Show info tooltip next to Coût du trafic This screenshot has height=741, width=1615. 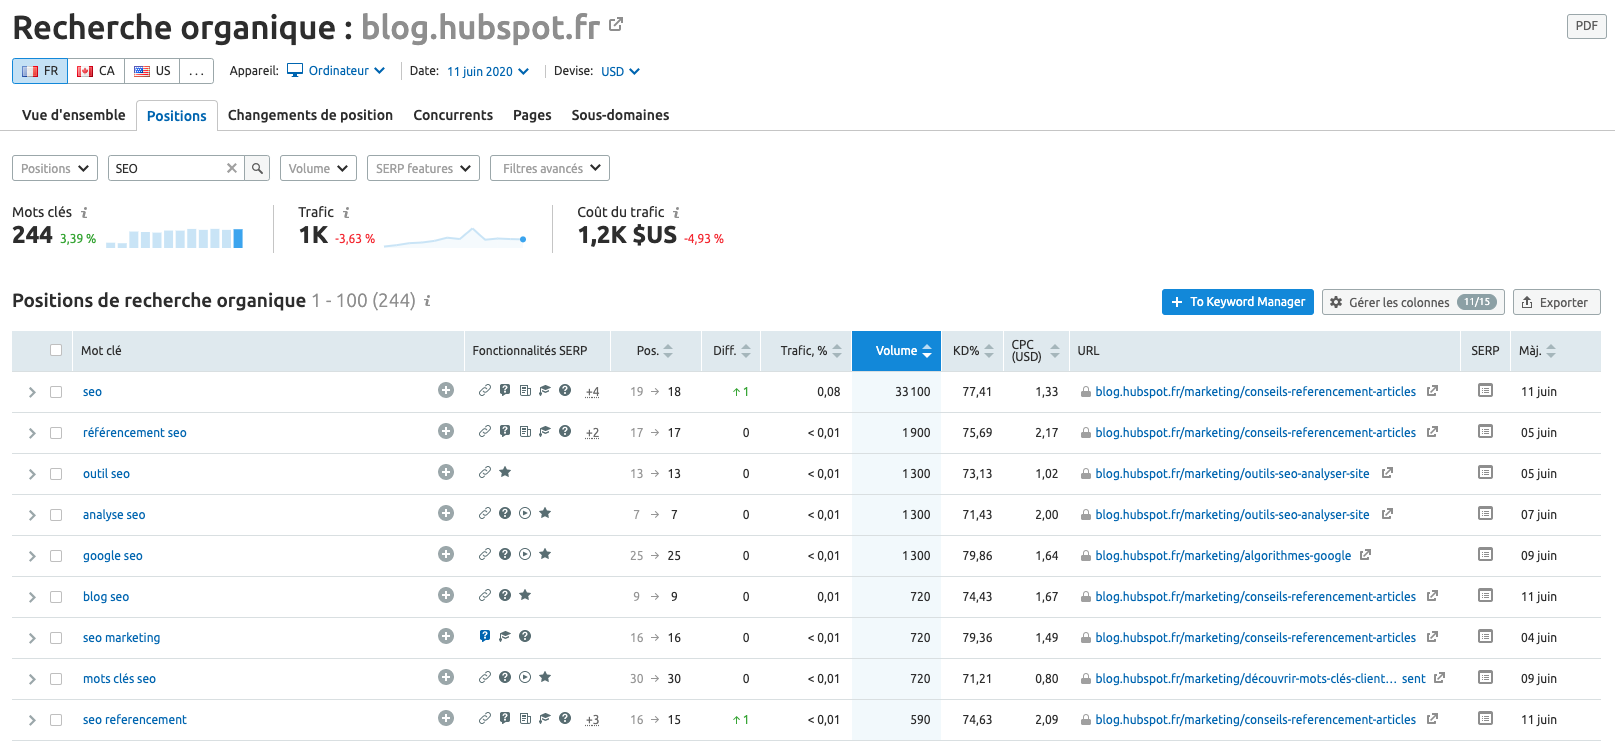click(x=676, y=212)
